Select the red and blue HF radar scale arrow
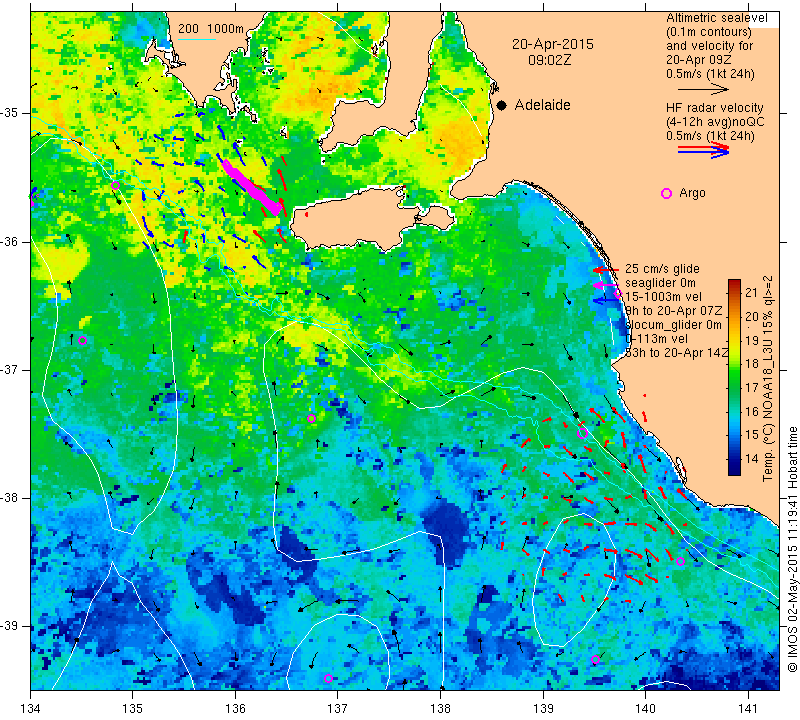This screenshot has height=720, width=800. [703, 150]
